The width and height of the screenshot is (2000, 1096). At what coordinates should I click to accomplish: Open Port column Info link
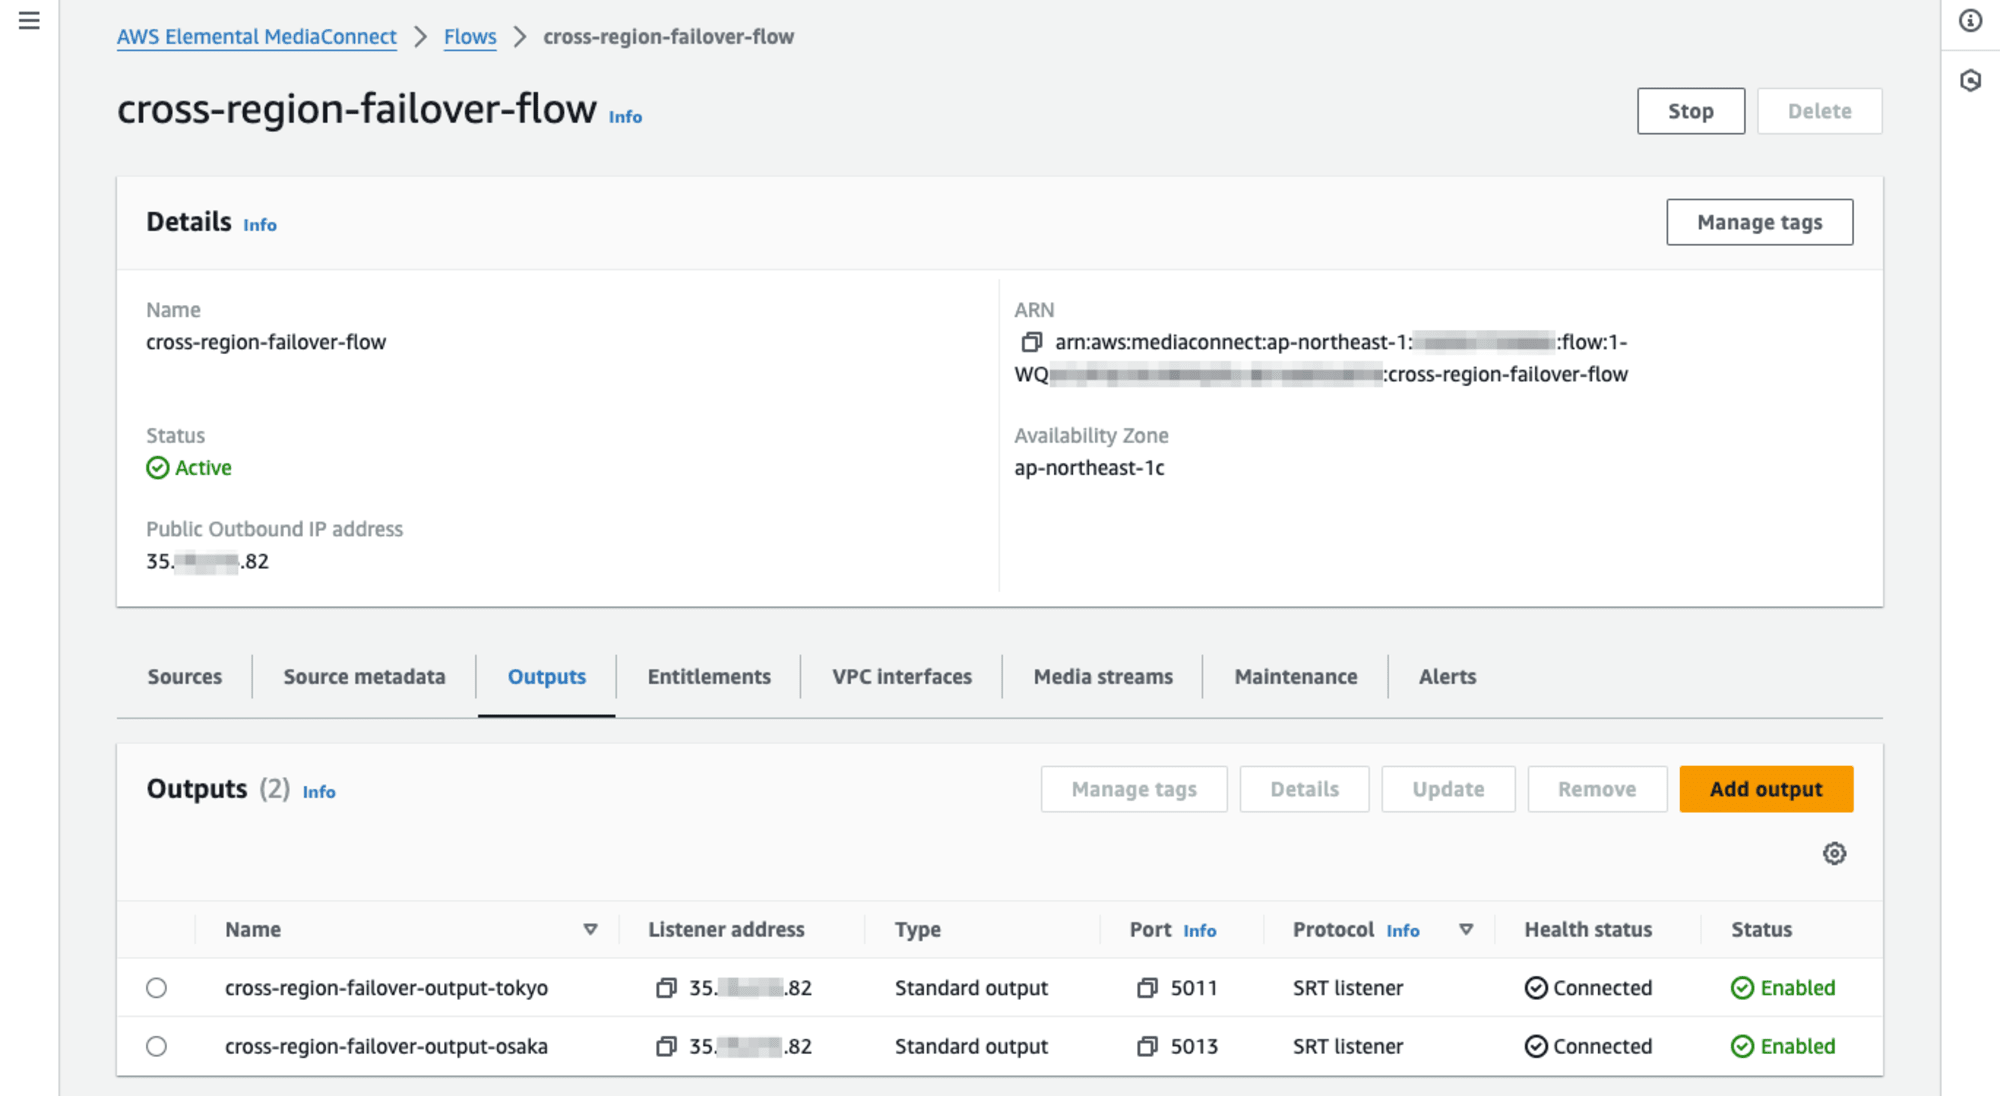pyautogui.click(x=1200, y=931)
